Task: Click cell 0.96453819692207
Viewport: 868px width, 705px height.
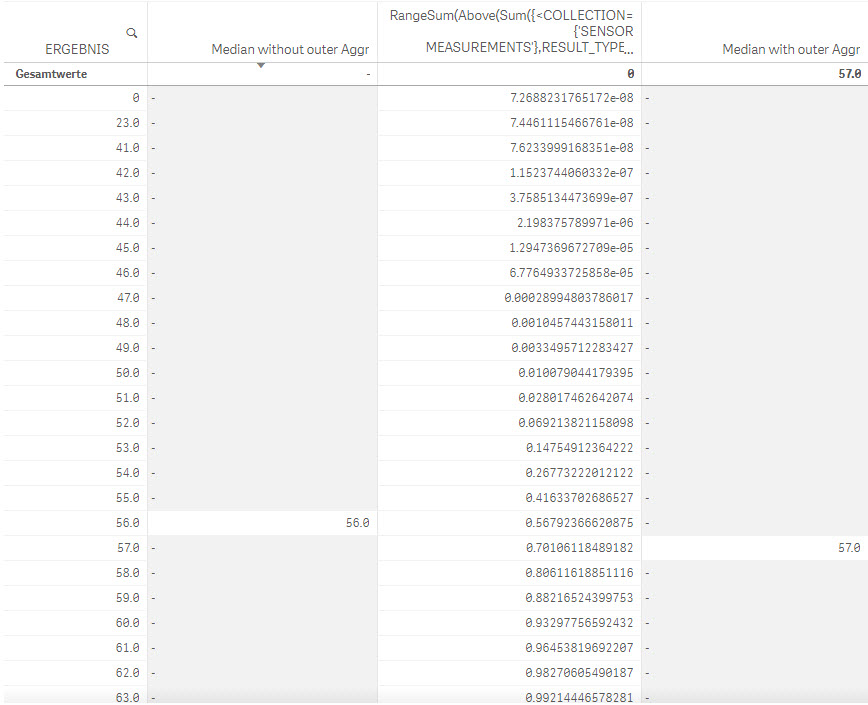Action: click(x=580, y=648)
